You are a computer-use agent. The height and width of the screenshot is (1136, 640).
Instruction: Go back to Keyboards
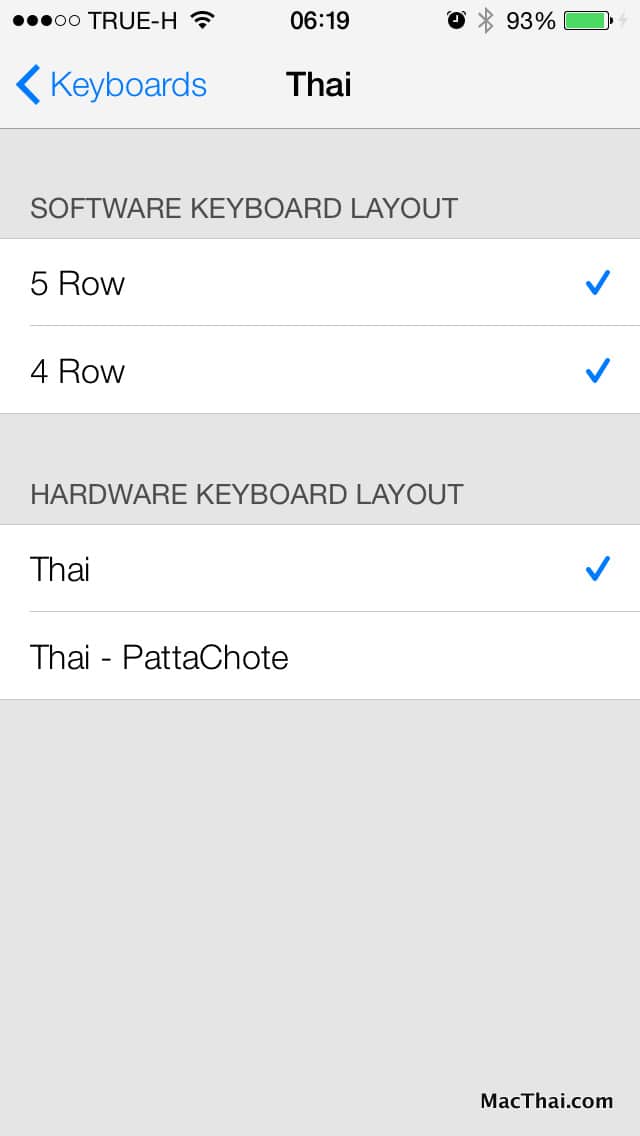click(x=112, y=85)
